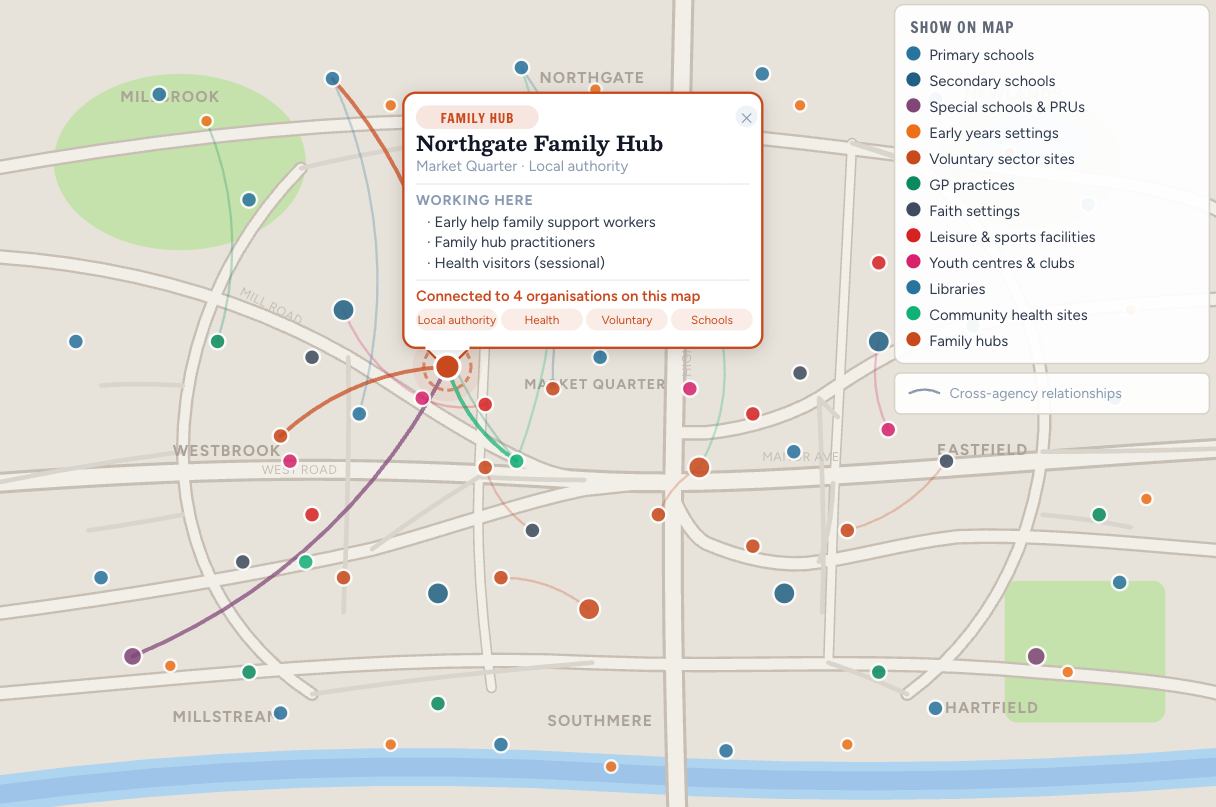Click orange marker beside Market Quarter label

pyautogui.click(x=553, y=388)
